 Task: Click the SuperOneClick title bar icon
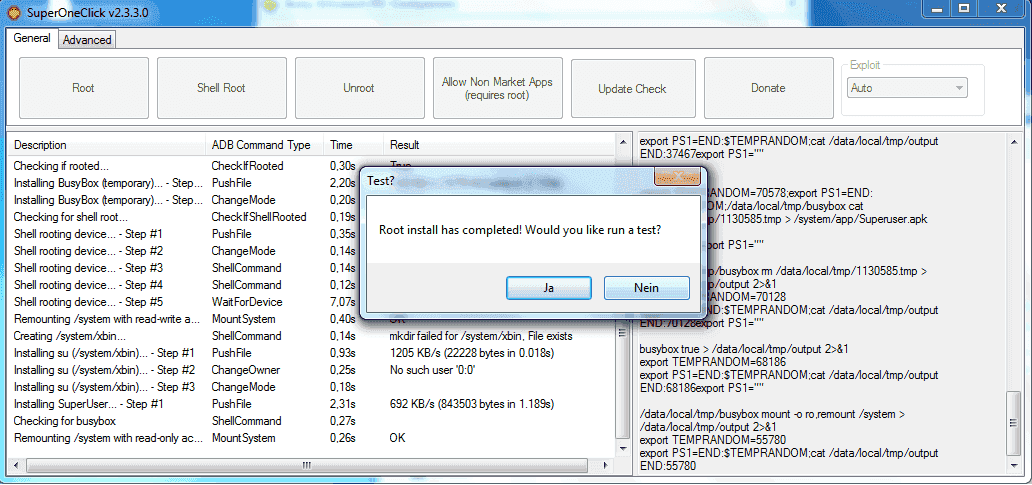[12, 11]
